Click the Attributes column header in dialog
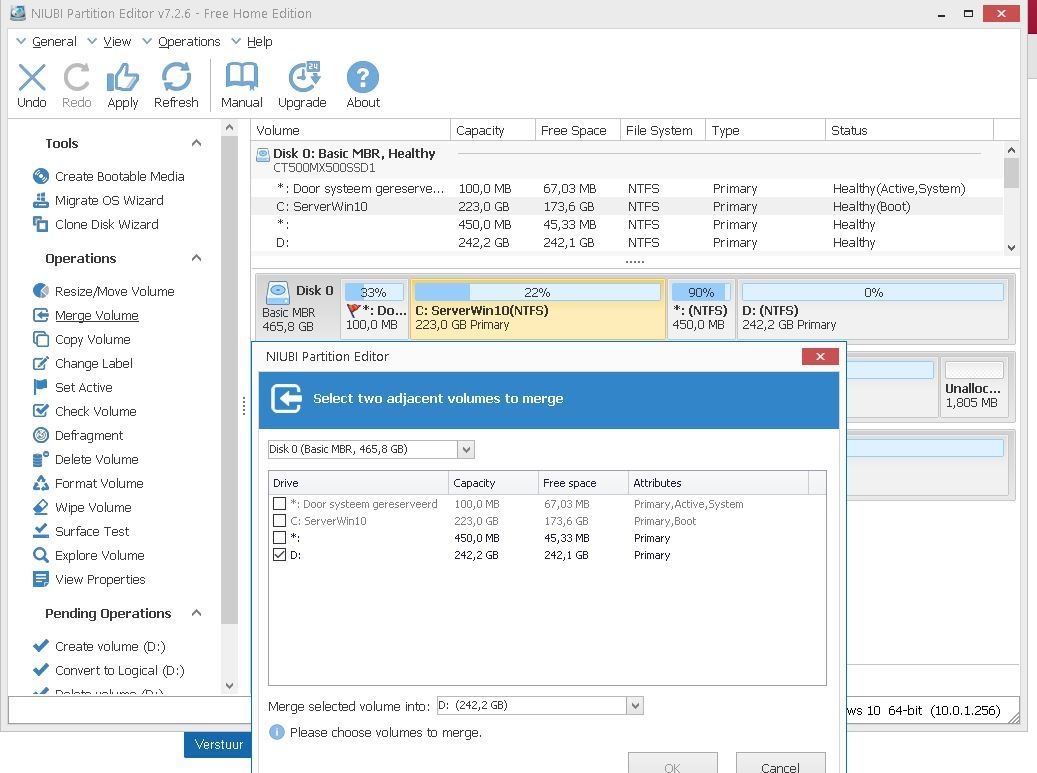The image size is (1037, 773). coord(718,483)
